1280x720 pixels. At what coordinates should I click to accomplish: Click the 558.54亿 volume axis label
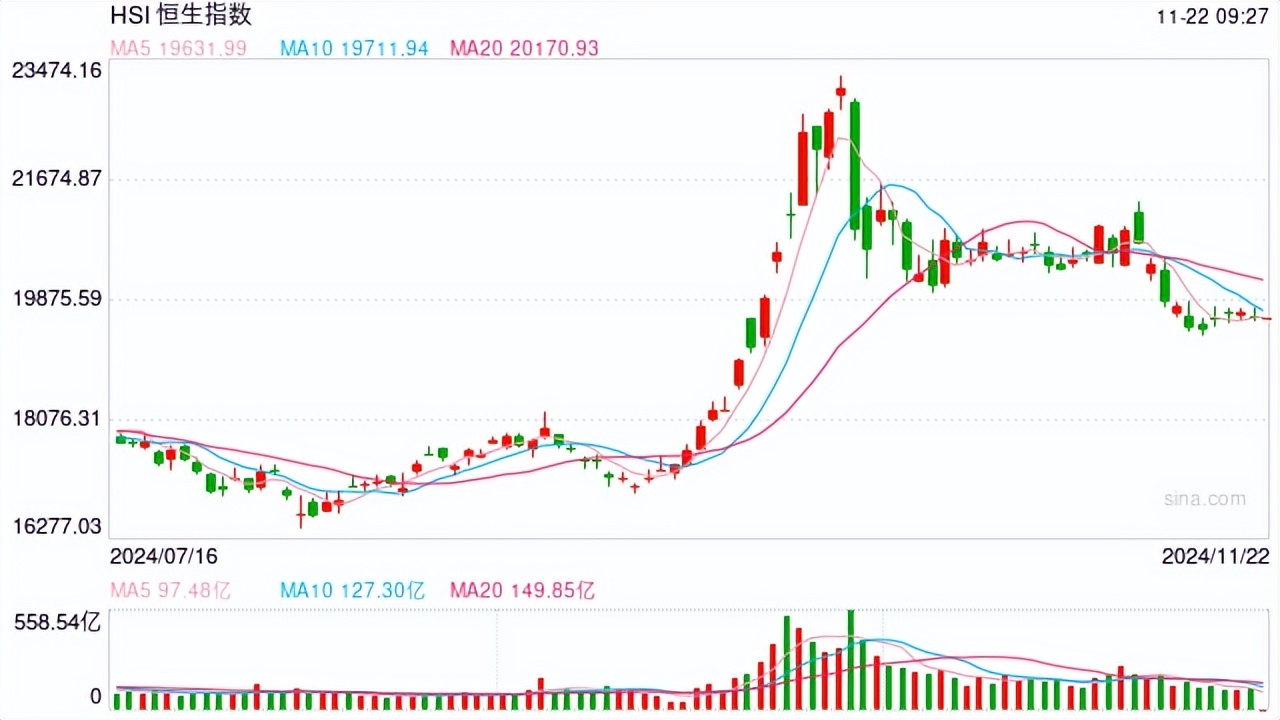coord(56,622)
